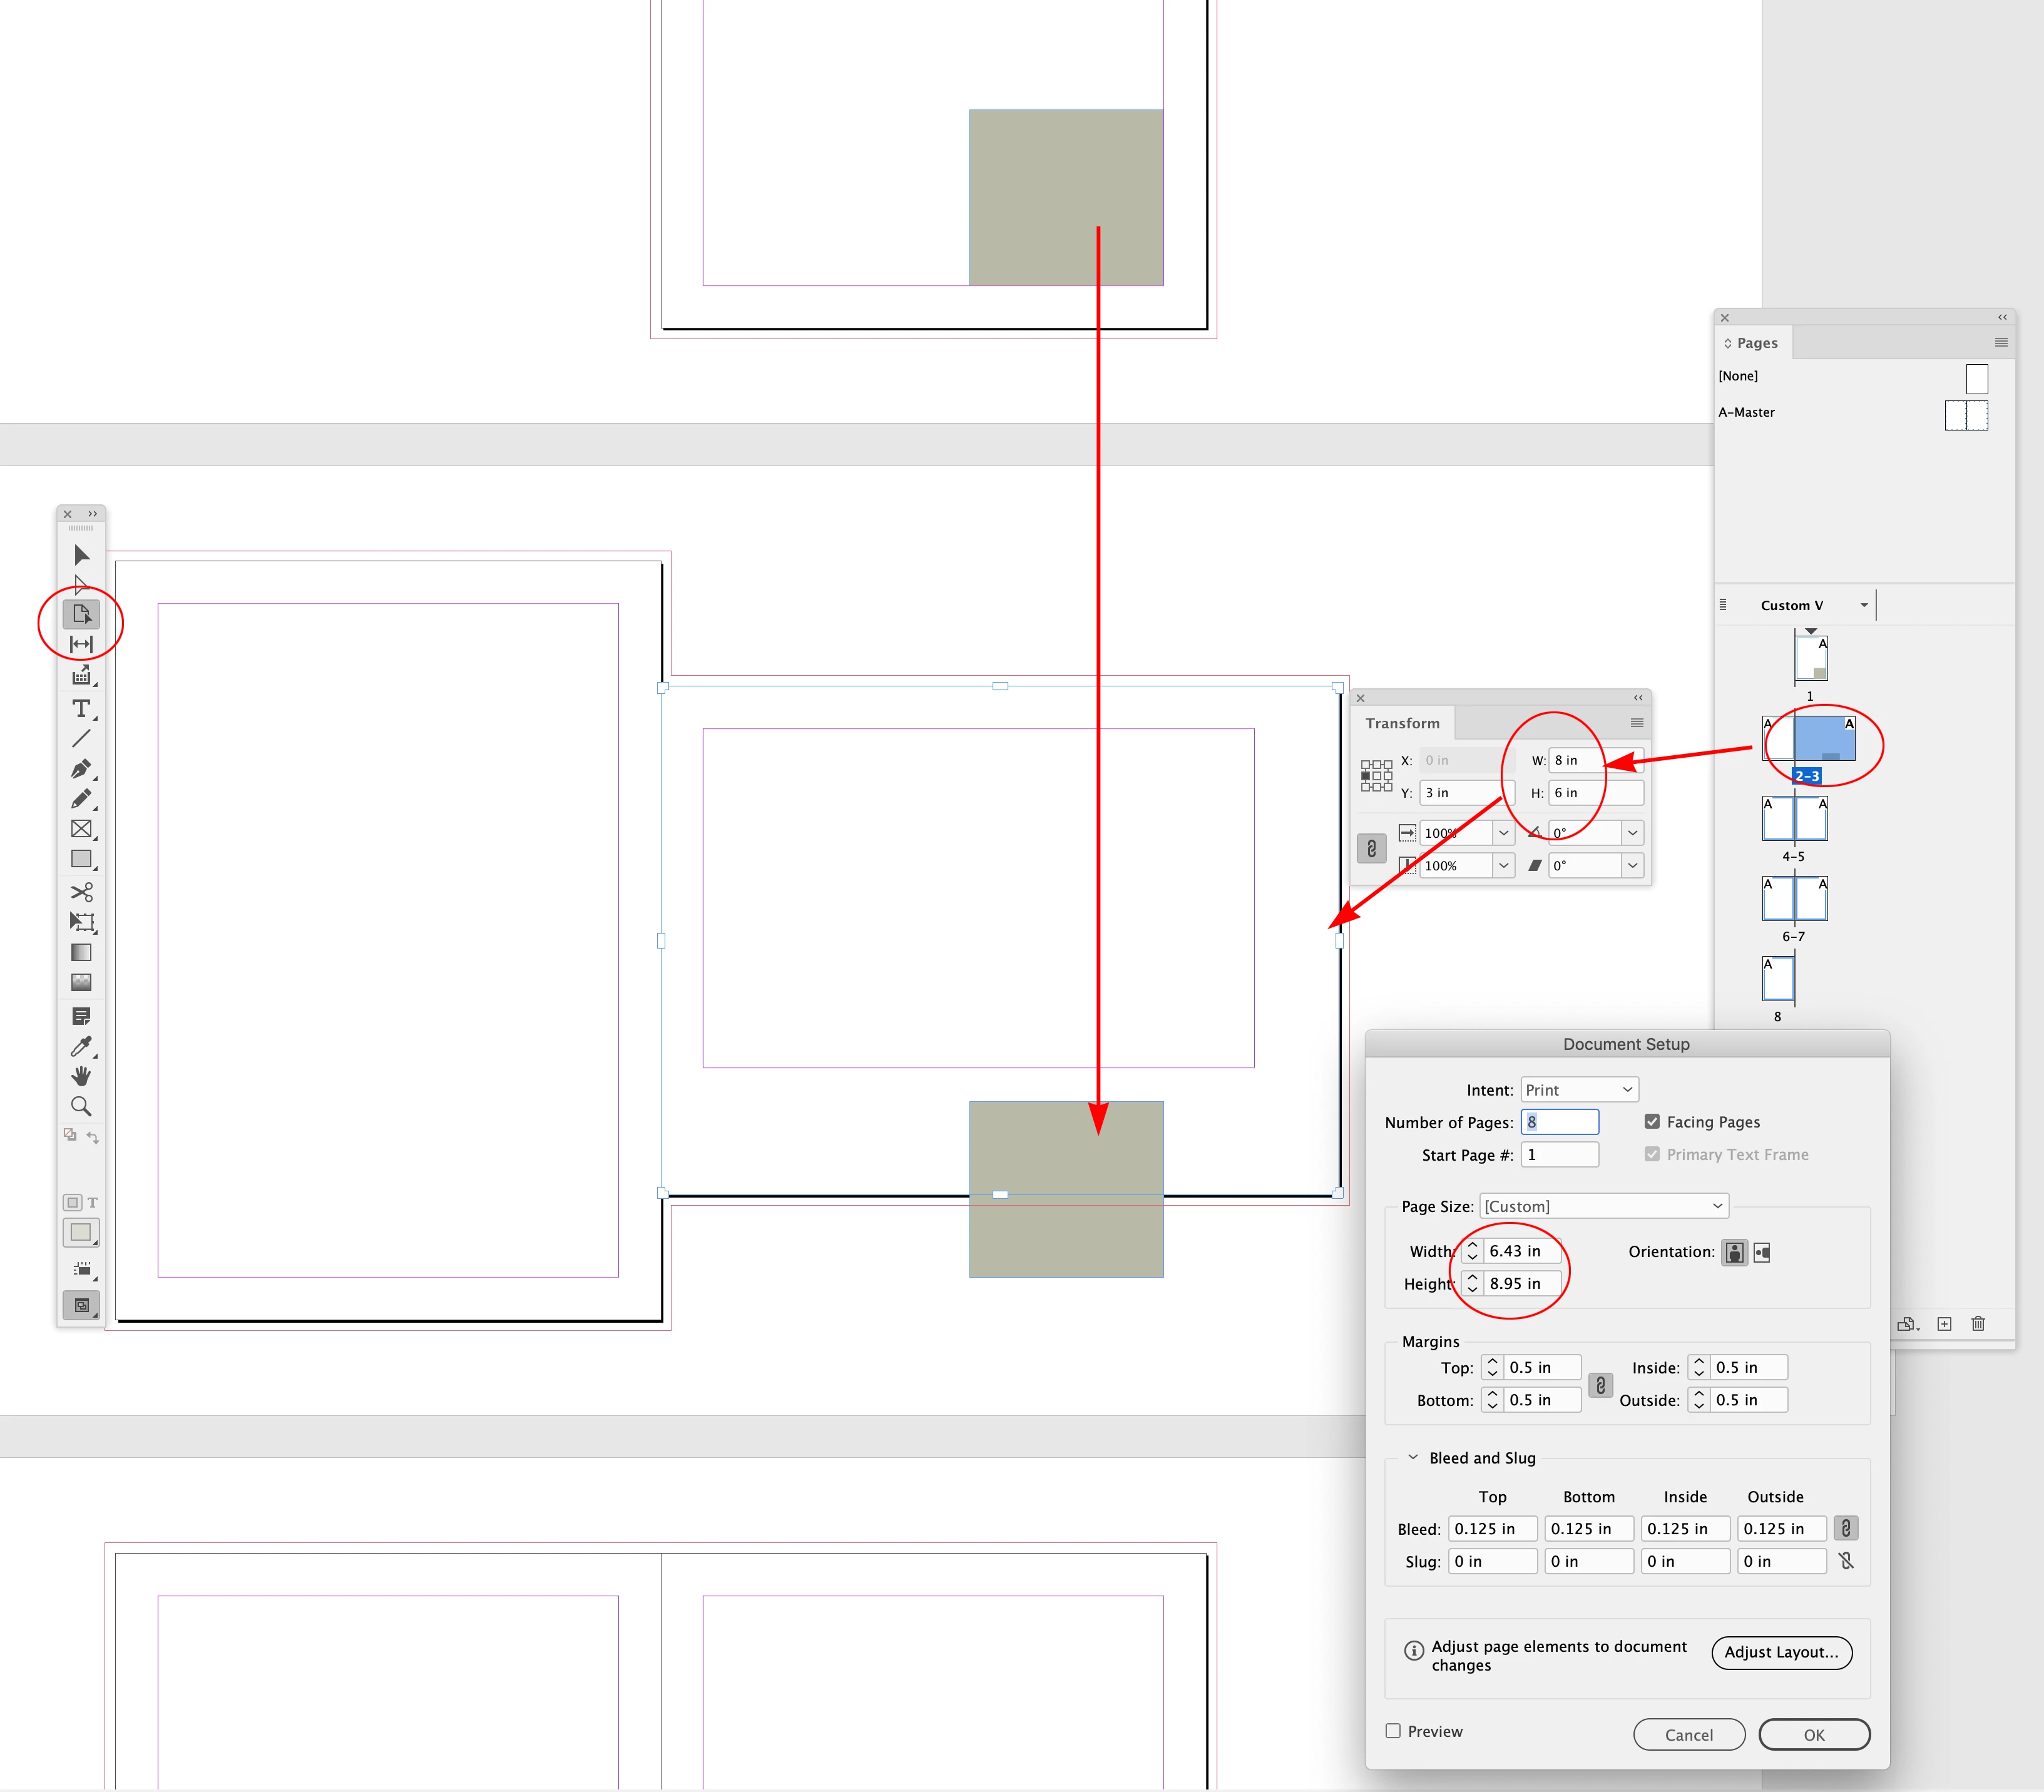Click the delete page trash icon

click(x=1977, y=1324)
